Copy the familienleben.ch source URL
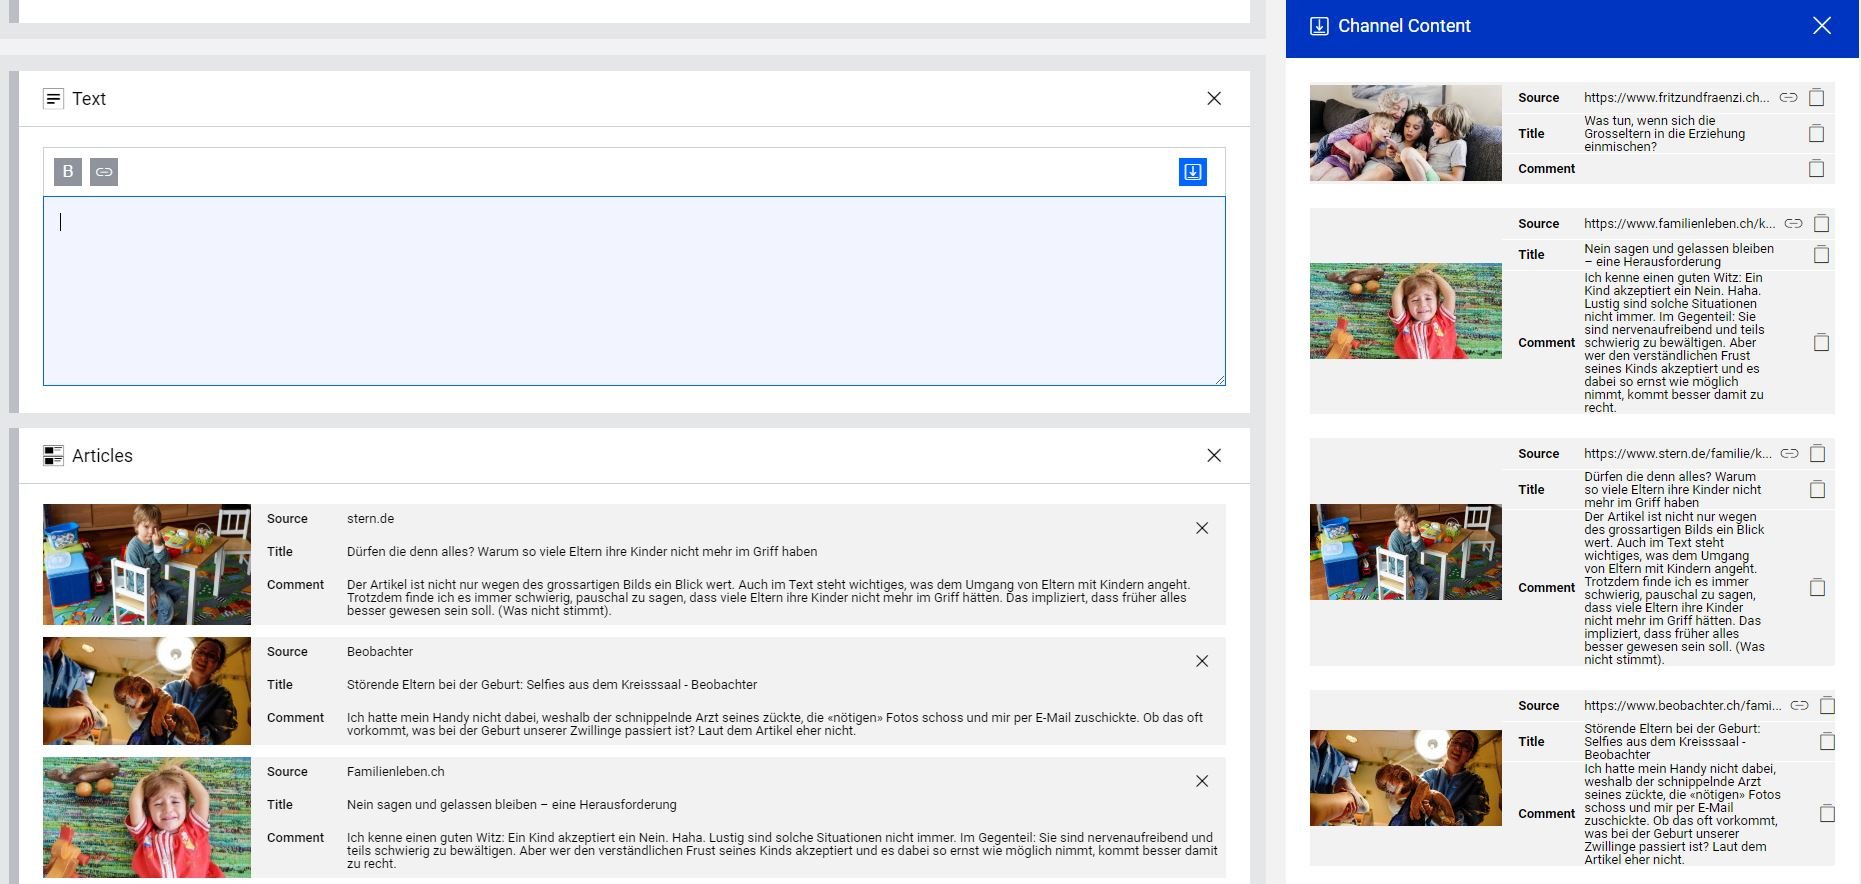This screenshot has height=884, width=1861. coord(1822,223)
